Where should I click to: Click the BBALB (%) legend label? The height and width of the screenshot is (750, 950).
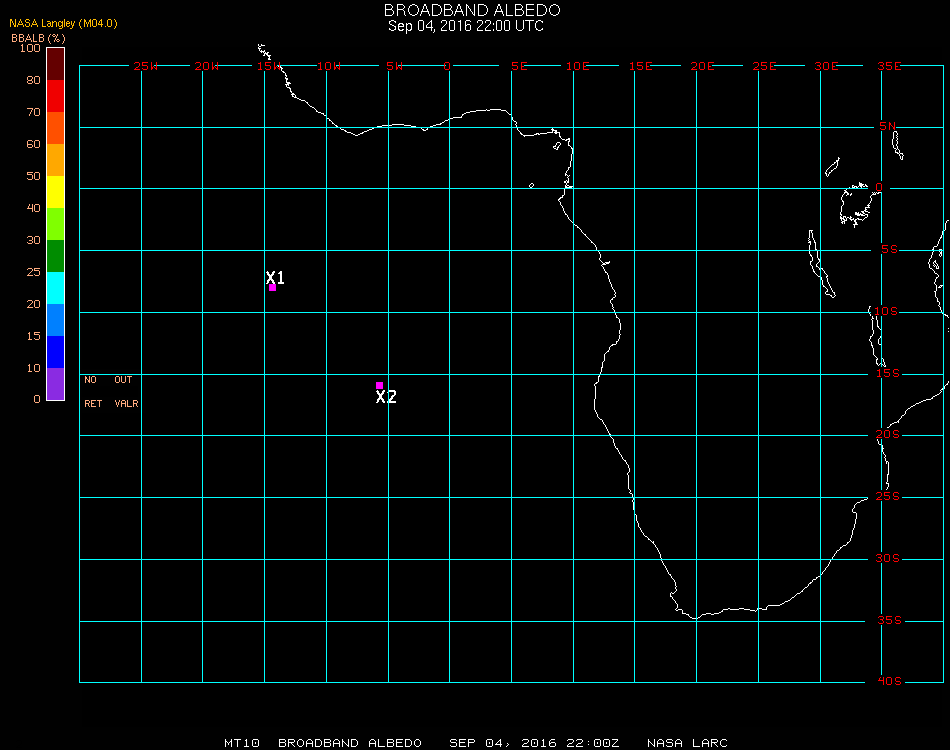pyautogui.click(x=38, y=38)
